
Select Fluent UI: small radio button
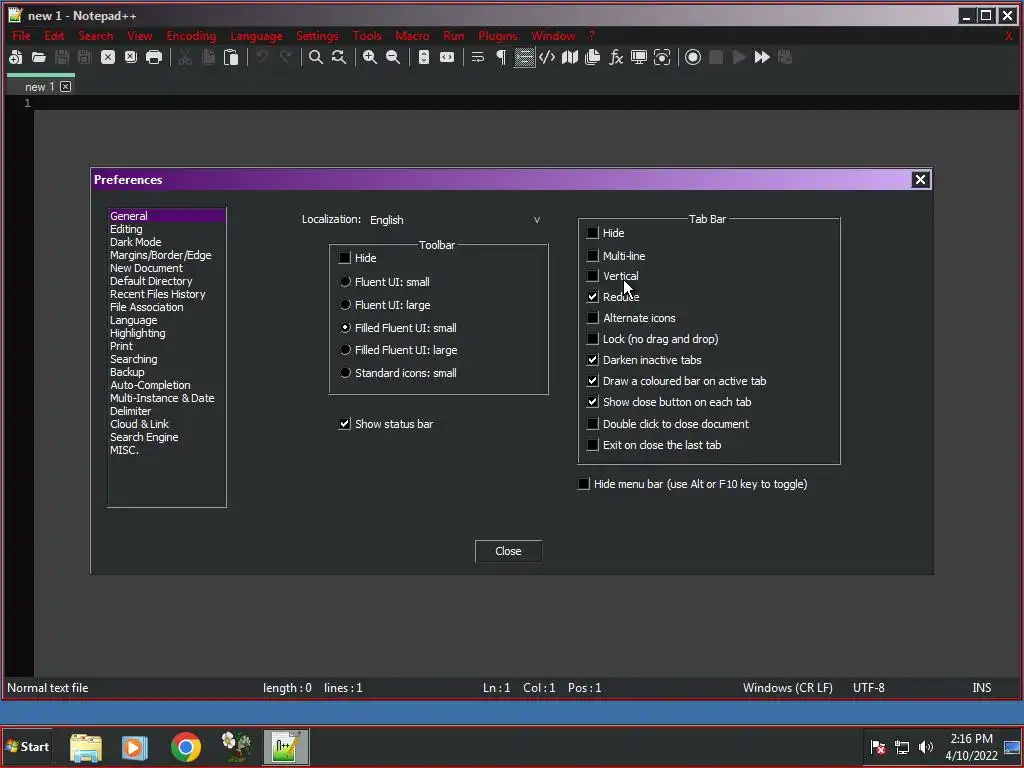pos(345,282)
